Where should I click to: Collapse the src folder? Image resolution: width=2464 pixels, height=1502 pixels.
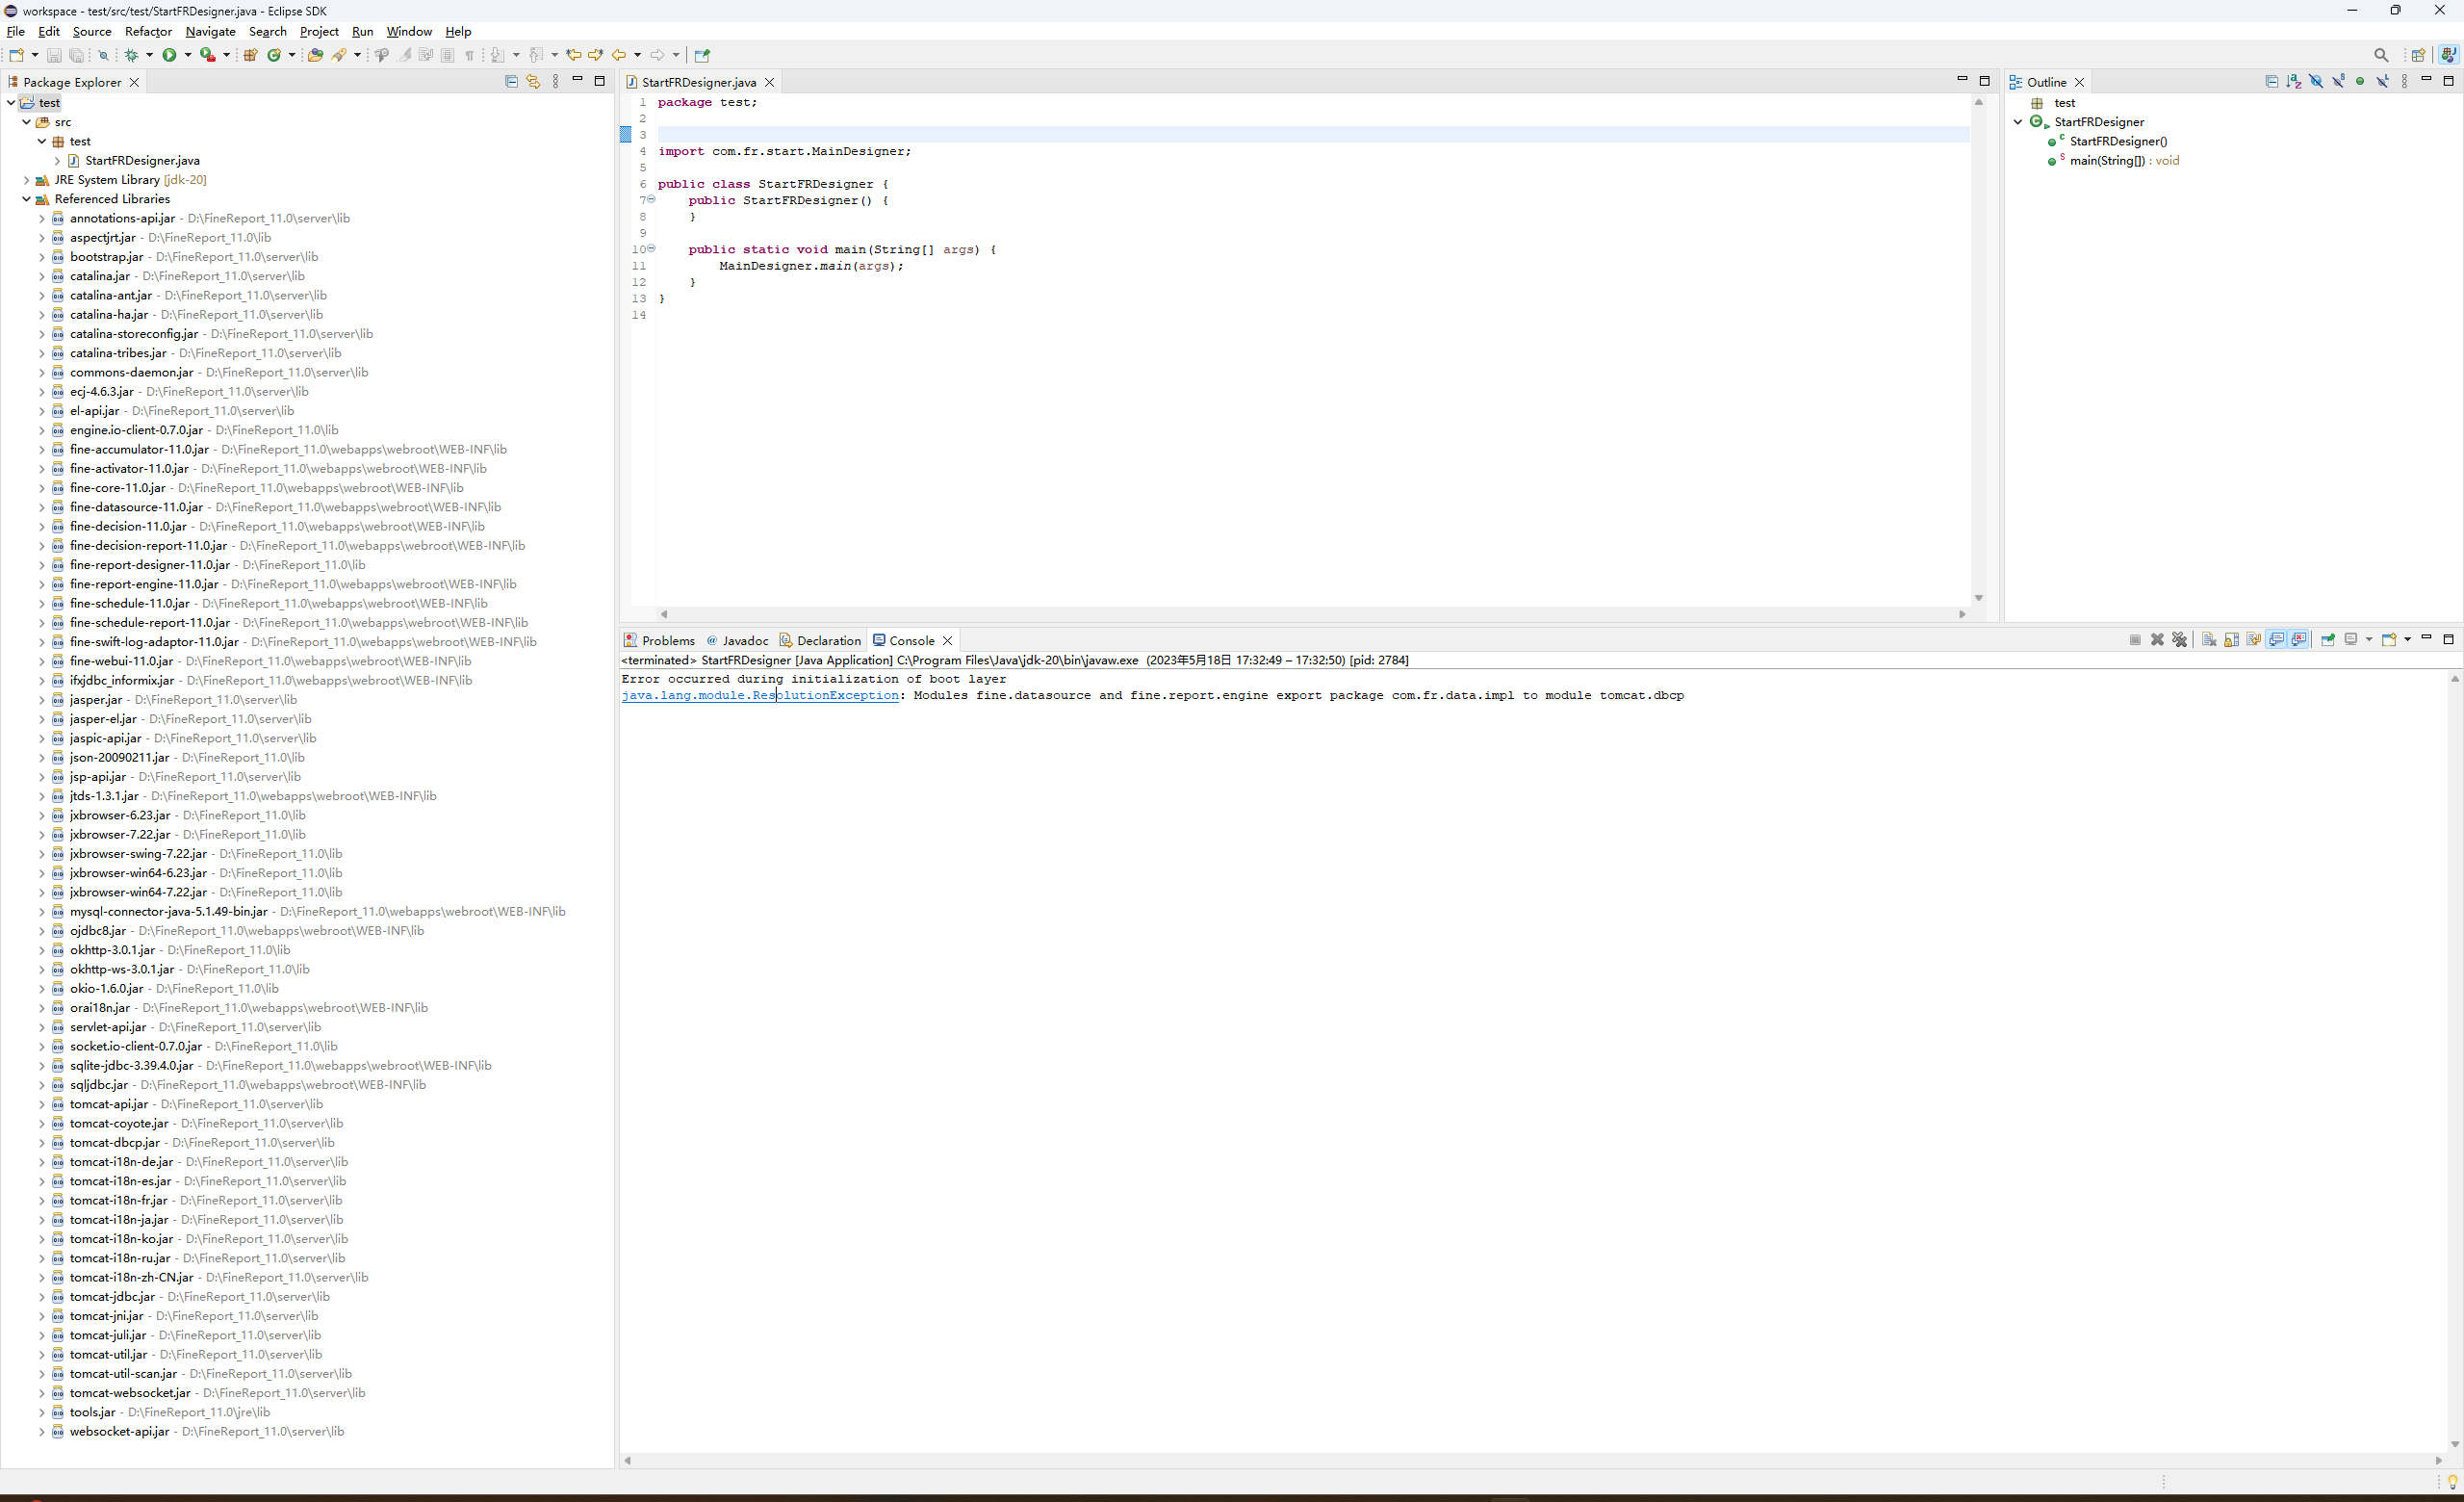pos(26,122)
